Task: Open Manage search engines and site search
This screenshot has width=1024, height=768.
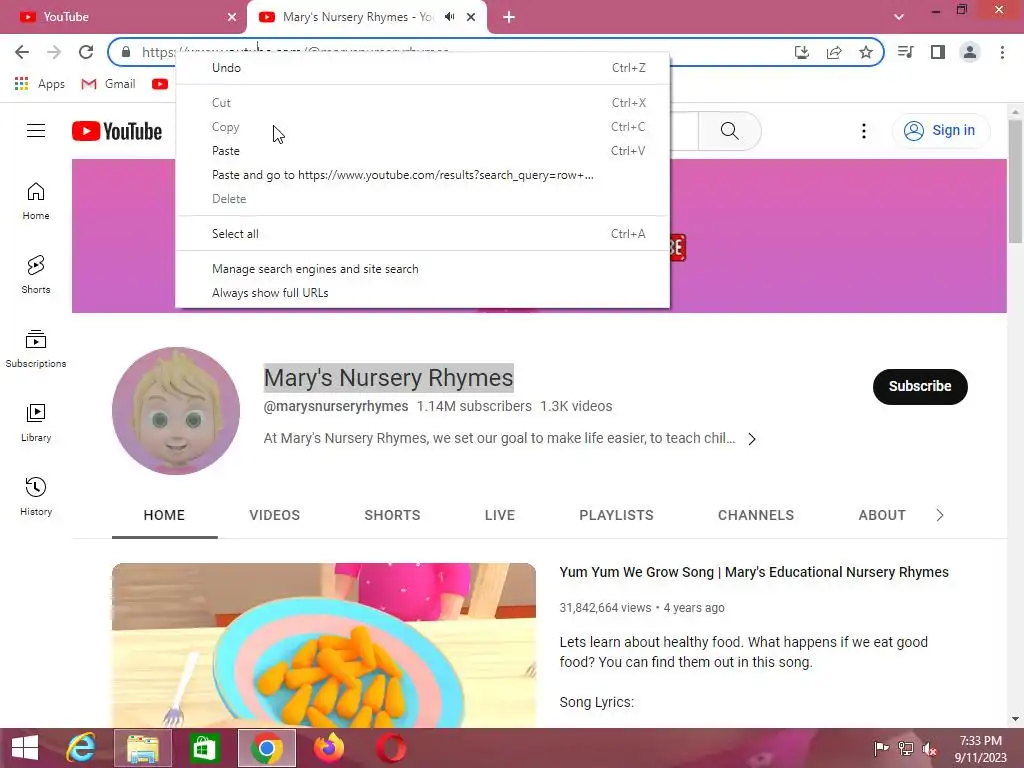Action: 423,269
